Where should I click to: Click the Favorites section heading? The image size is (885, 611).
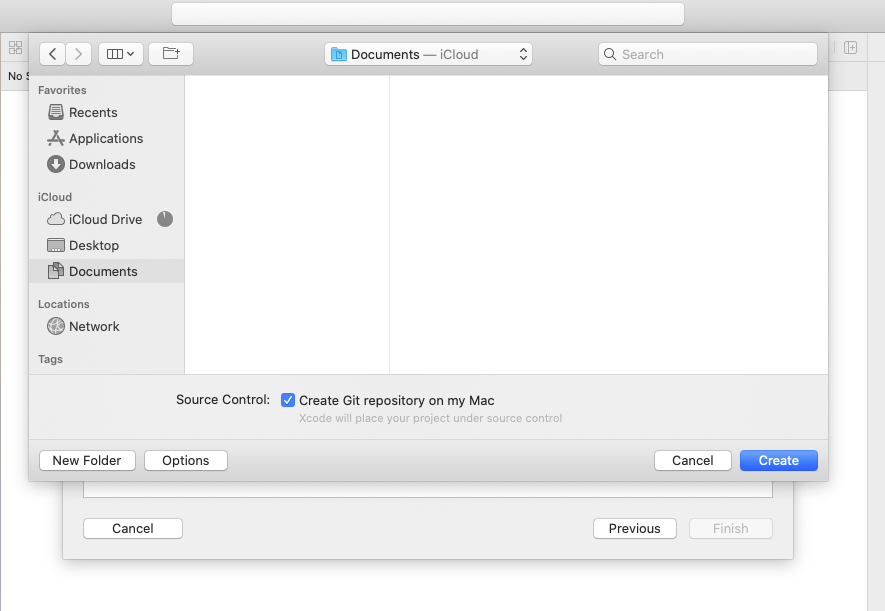(62, 90)
